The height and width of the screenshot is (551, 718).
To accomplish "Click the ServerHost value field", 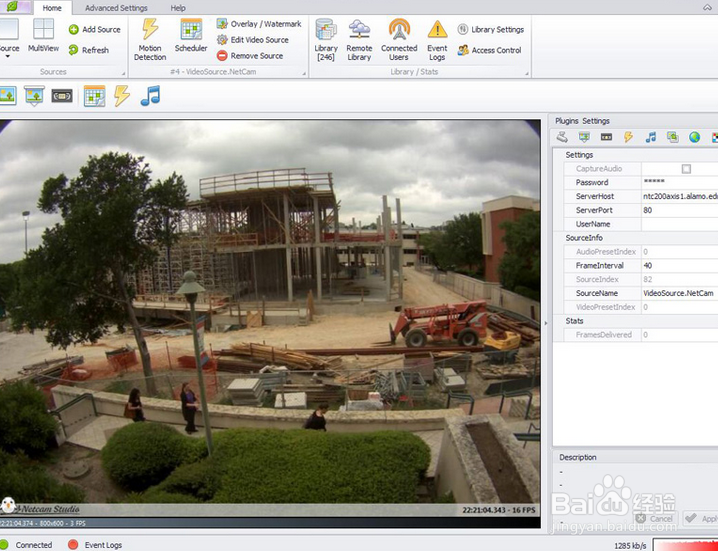I will [x=680, y=196].
